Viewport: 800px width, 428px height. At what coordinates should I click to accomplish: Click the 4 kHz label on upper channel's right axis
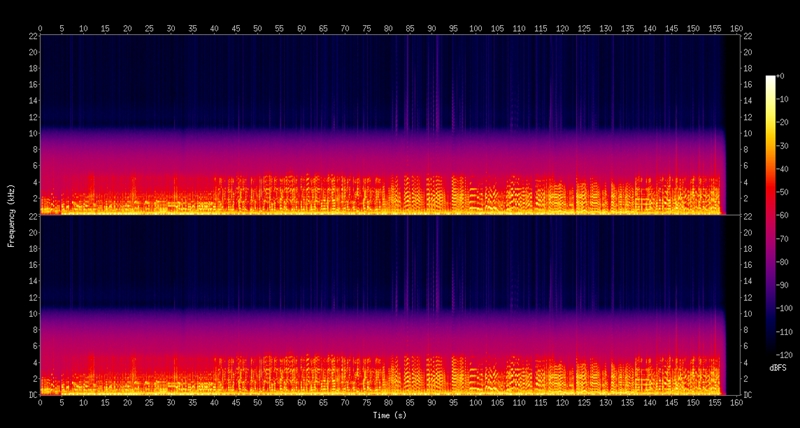[746, 182]
